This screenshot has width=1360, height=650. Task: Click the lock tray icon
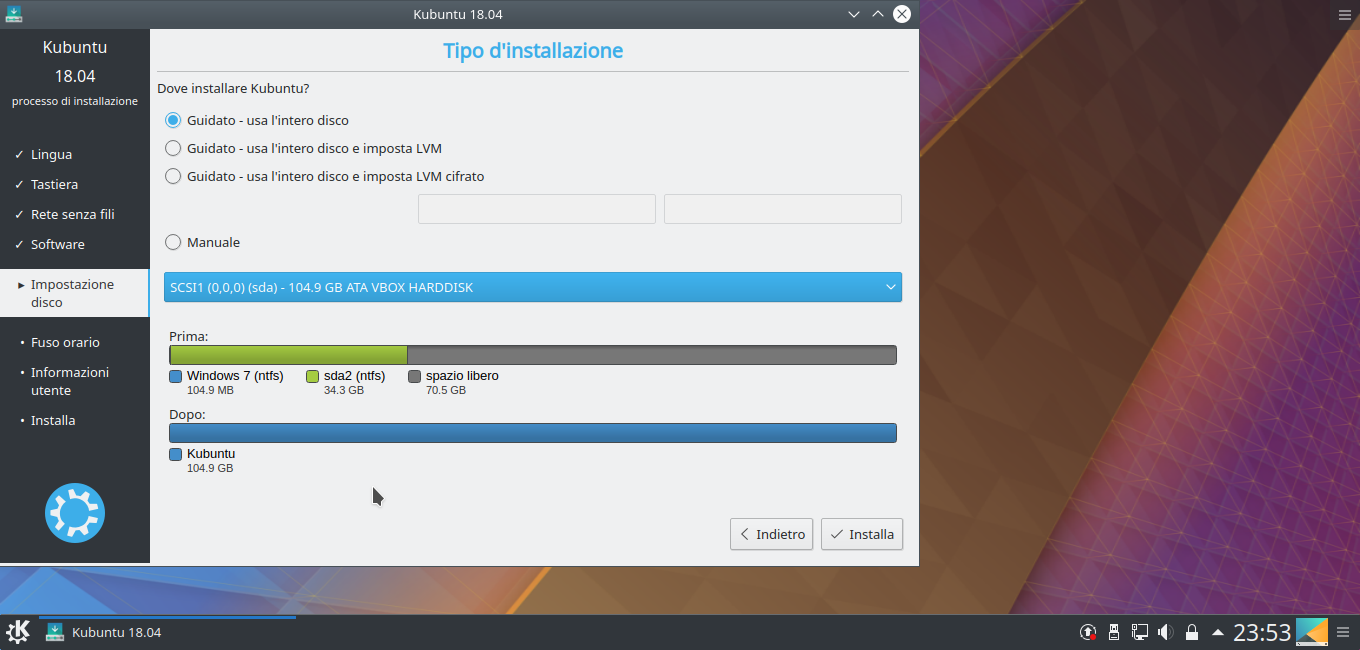click(x=1192, y=632)
